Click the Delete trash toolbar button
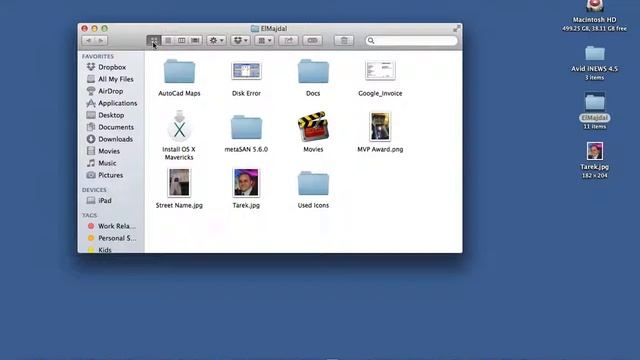 (344, 40)
